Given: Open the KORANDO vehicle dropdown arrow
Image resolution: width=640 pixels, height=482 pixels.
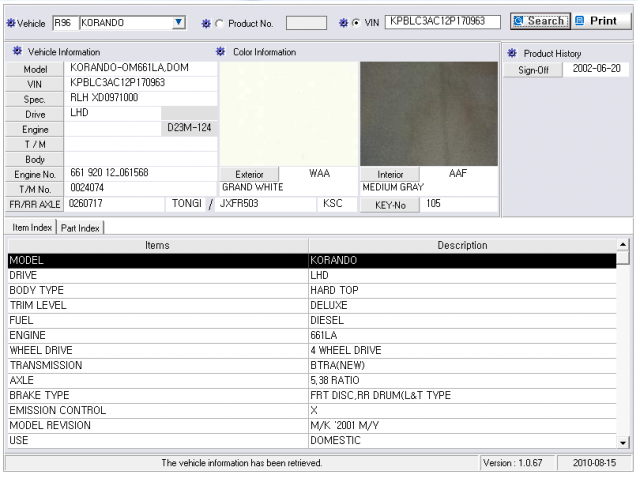Looking at the screenshot, I should pyautogui.click(x=178, y=22).
